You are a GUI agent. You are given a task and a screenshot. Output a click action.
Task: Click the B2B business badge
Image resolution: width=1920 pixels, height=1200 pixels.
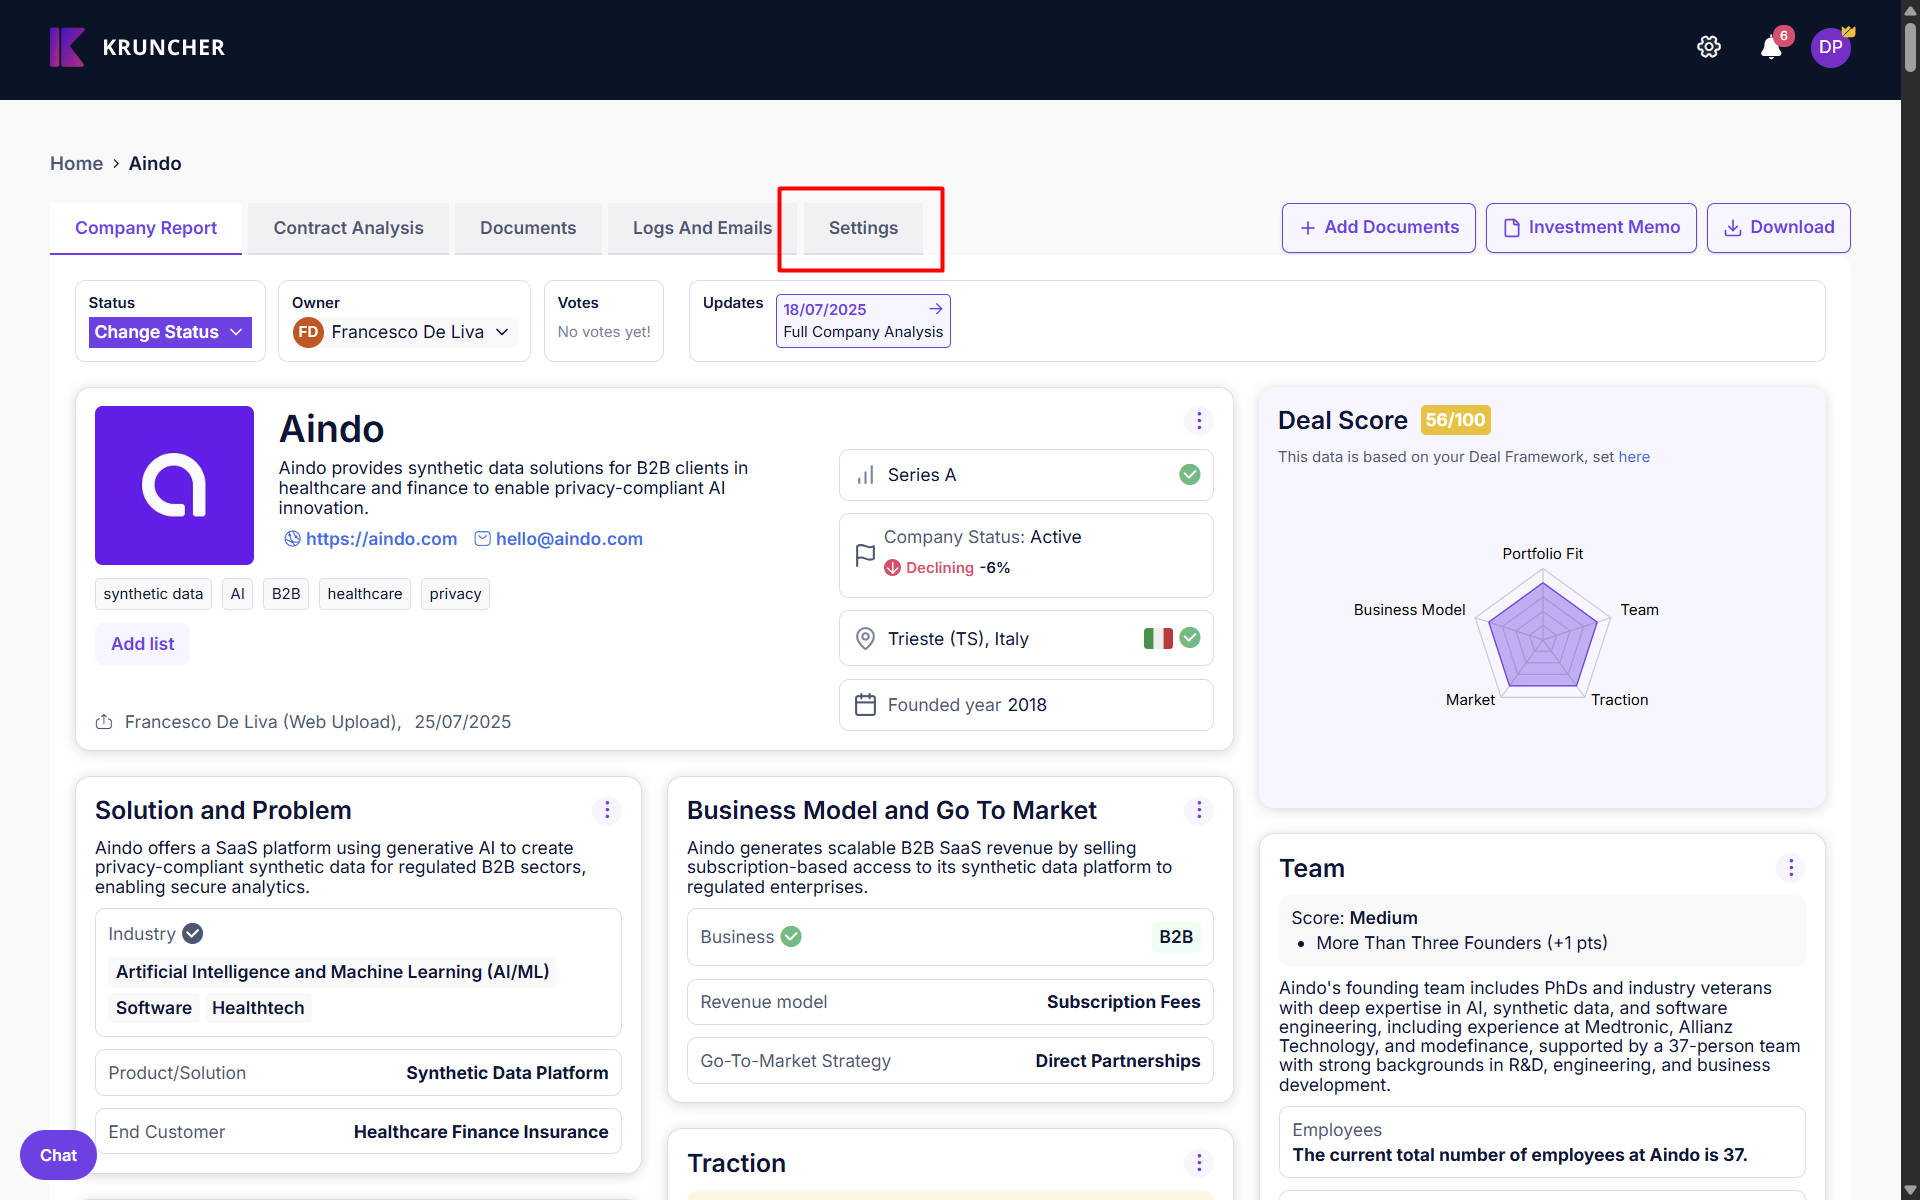(x=1176, y=937)
